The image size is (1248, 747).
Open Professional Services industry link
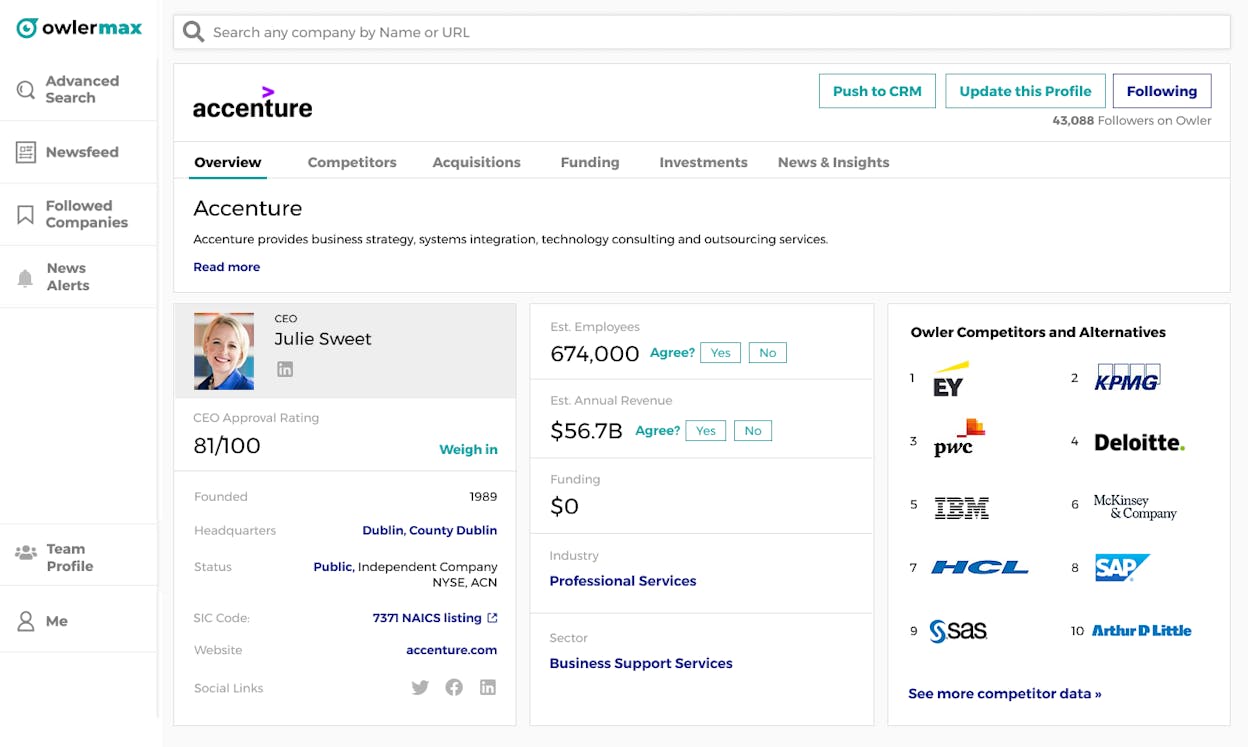[623, 581]
